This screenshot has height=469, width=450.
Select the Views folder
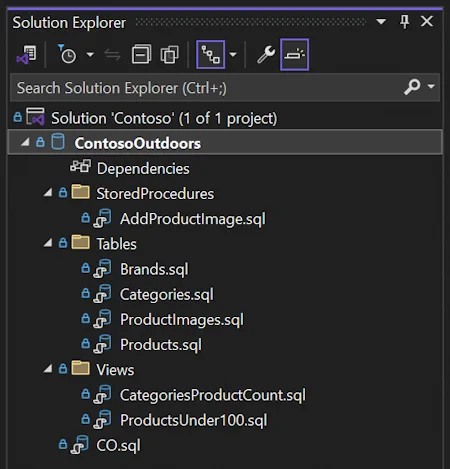click(115, 370)
